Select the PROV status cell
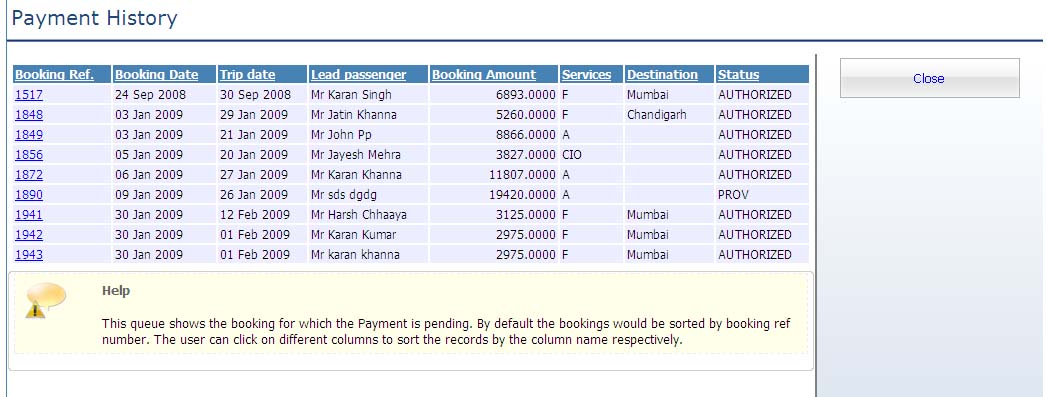The width and height of the screenshot is (1046, 397). pos(762,195)
